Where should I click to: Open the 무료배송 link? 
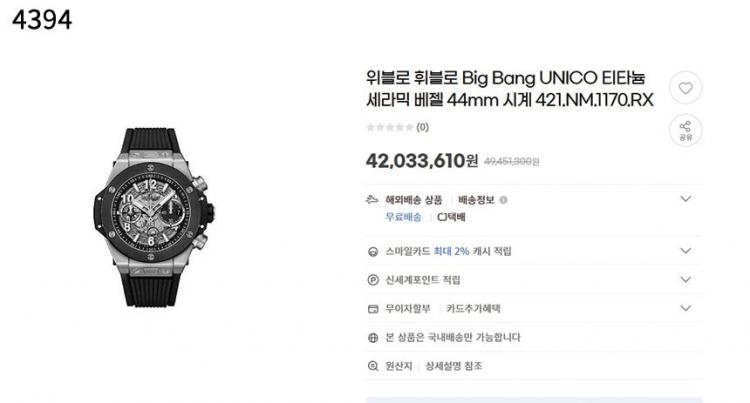403,217
